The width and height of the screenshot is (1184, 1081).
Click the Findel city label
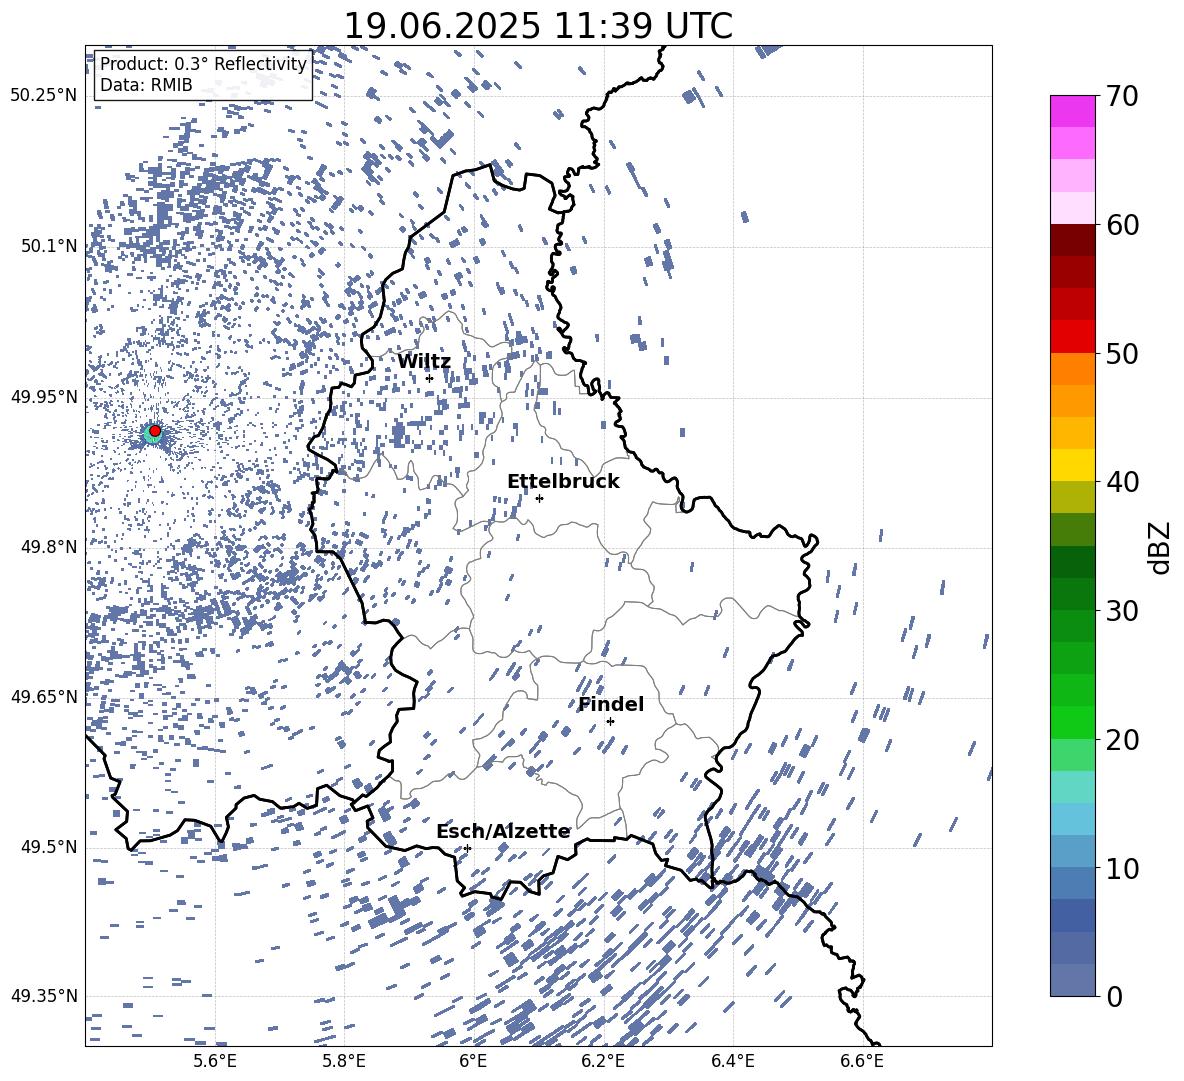click(x=611, y=704)
